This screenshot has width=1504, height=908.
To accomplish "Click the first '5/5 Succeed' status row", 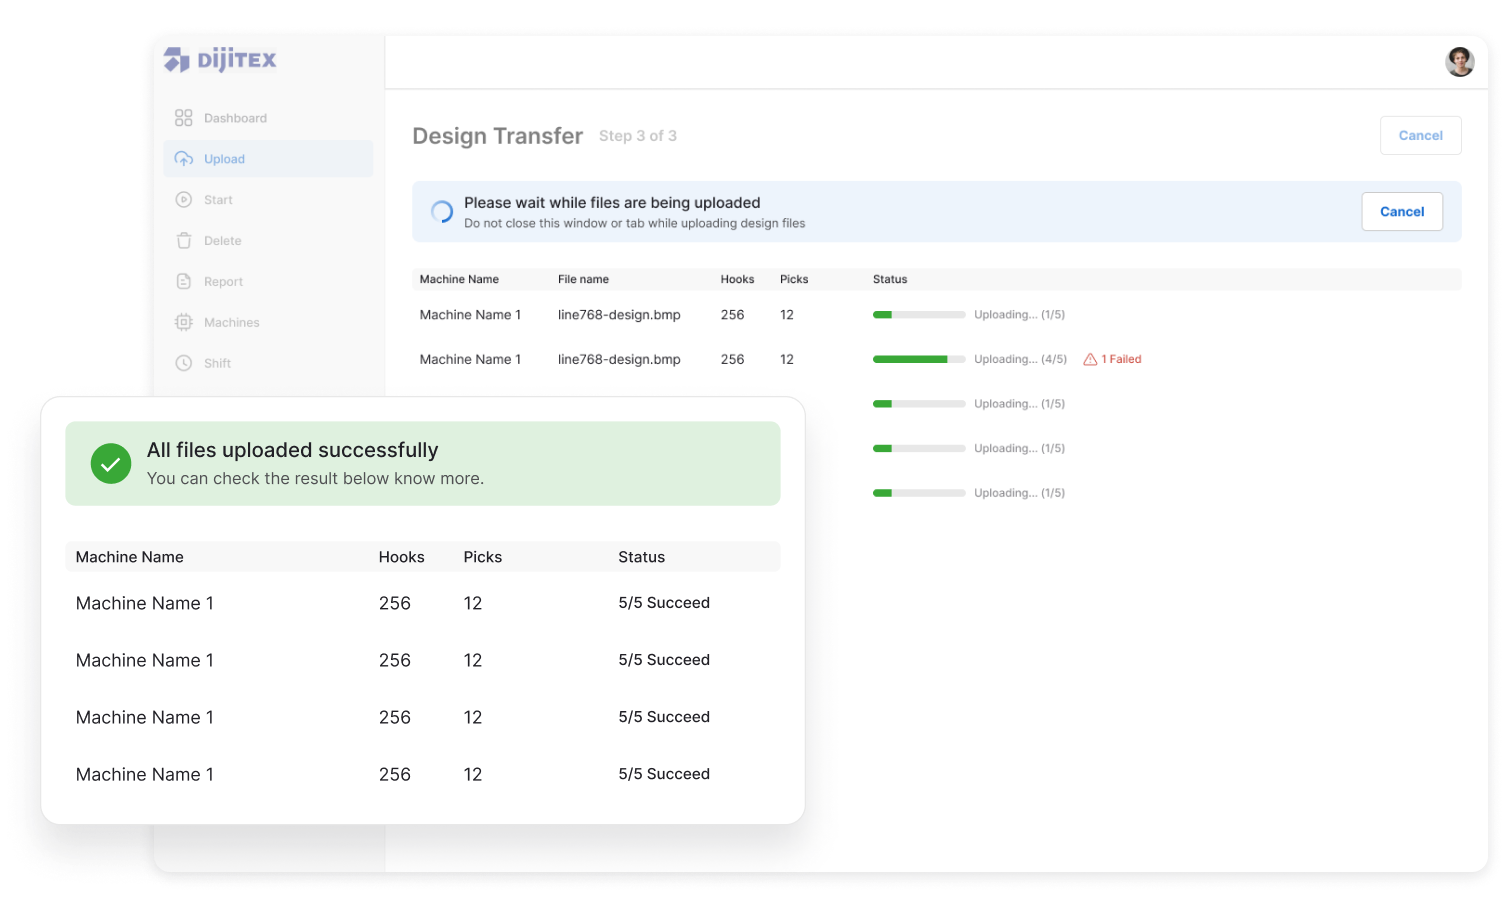I will (x=664, y=603).
